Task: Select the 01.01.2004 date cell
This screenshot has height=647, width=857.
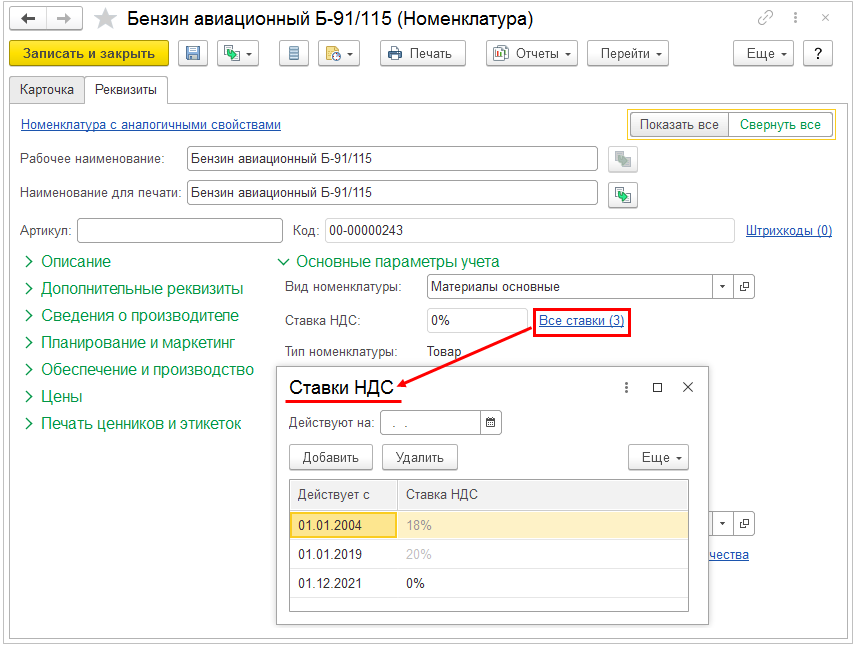Action: pos(343,525)
